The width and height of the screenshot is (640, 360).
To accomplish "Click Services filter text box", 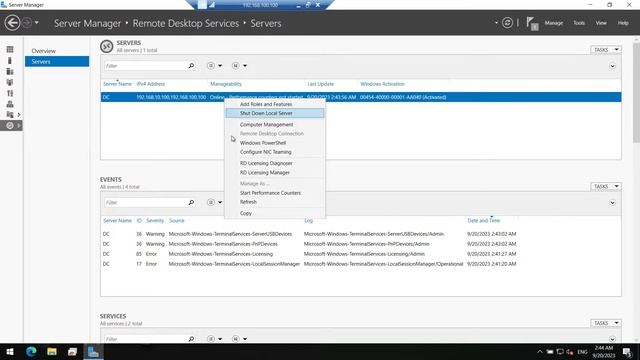I will [x=145, y=339].
